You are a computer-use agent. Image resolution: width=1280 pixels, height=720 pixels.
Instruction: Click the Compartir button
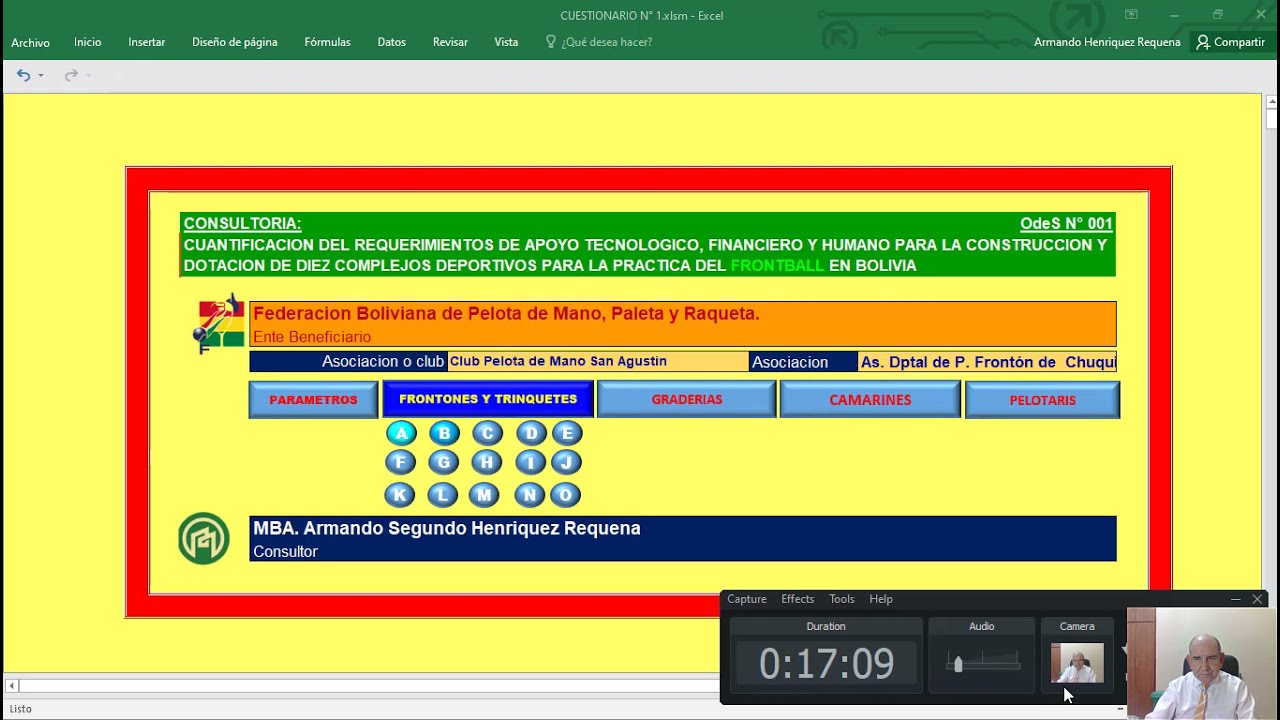coord(1231,42)
